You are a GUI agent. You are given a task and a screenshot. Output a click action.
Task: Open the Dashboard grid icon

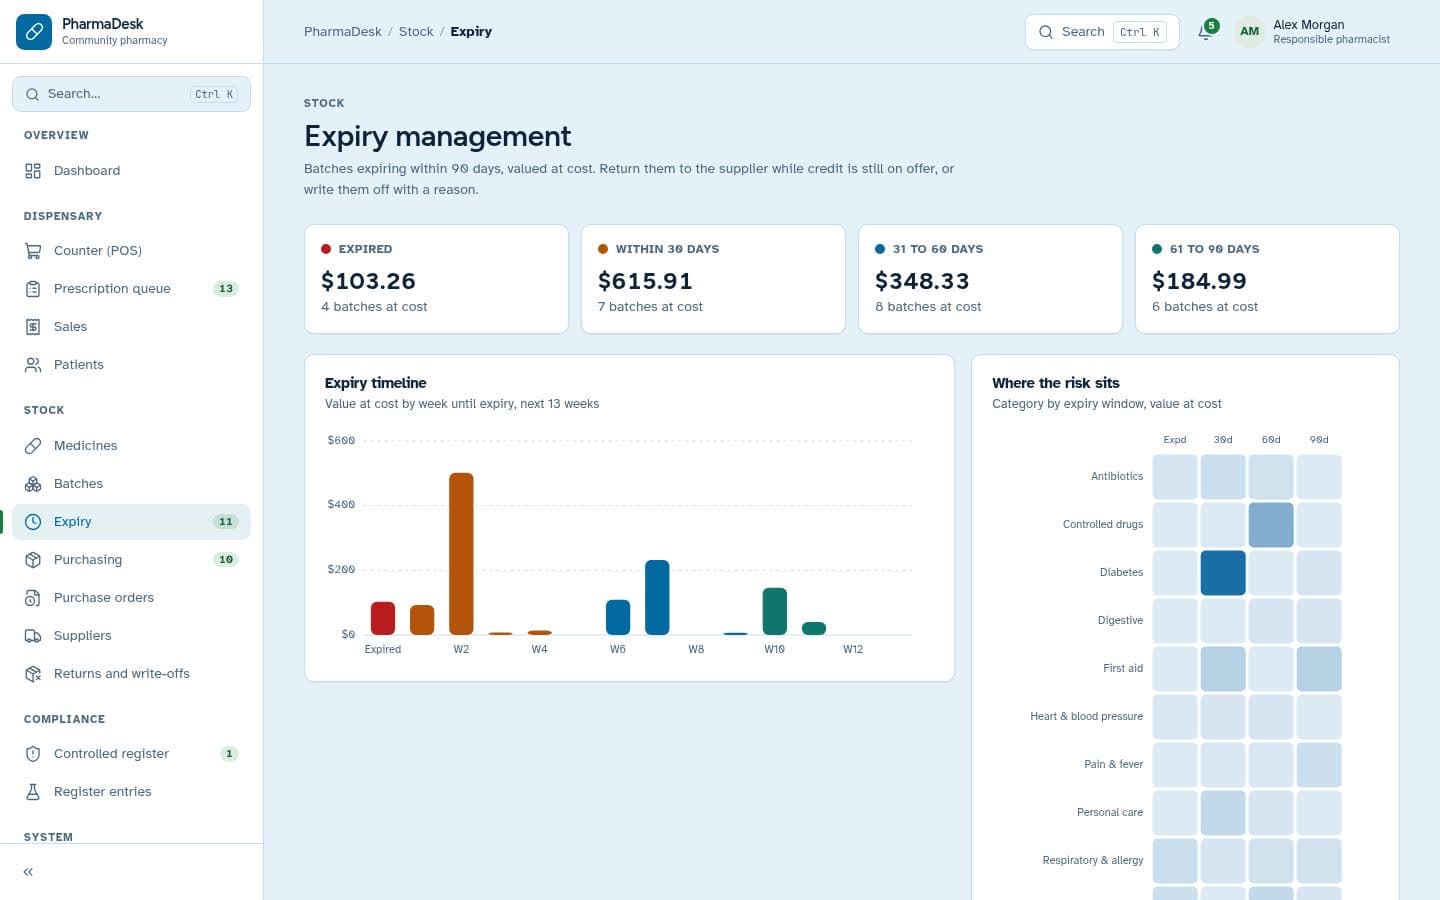tap(33, 171)
